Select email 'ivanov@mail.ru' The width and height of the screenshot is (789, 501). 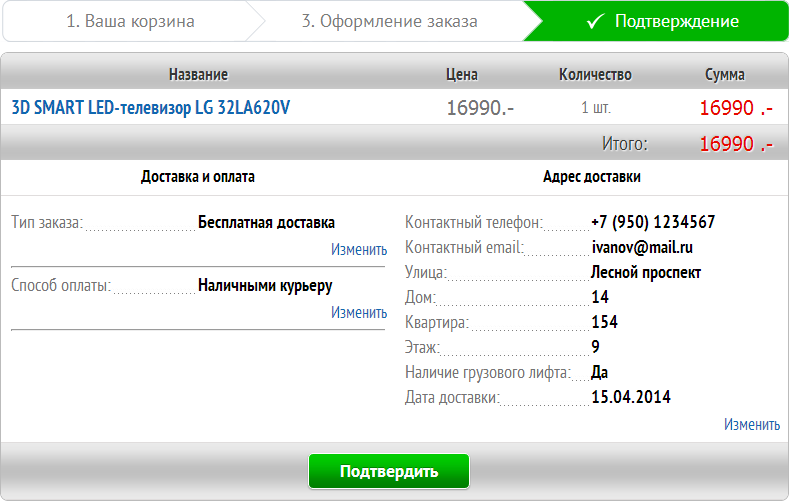642,247
